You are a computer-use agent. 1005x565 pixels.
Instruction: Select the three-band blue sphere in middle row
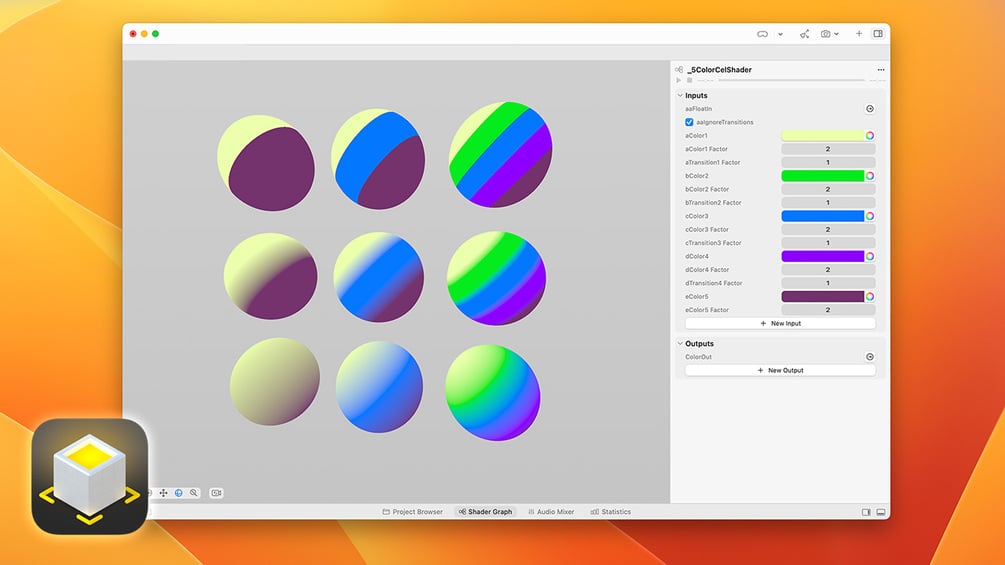pos(379,277)
